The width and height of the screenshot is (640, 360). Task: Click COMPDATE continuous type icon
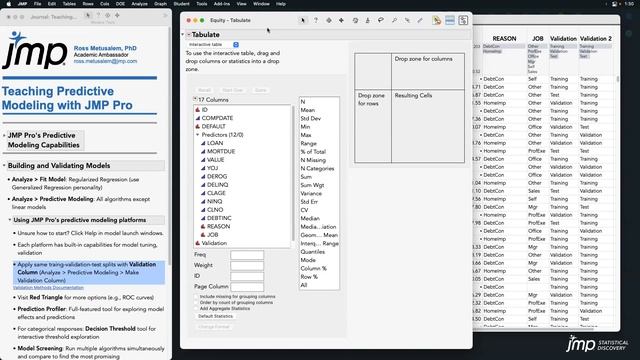pyautogui.click(x=198, y=118)
